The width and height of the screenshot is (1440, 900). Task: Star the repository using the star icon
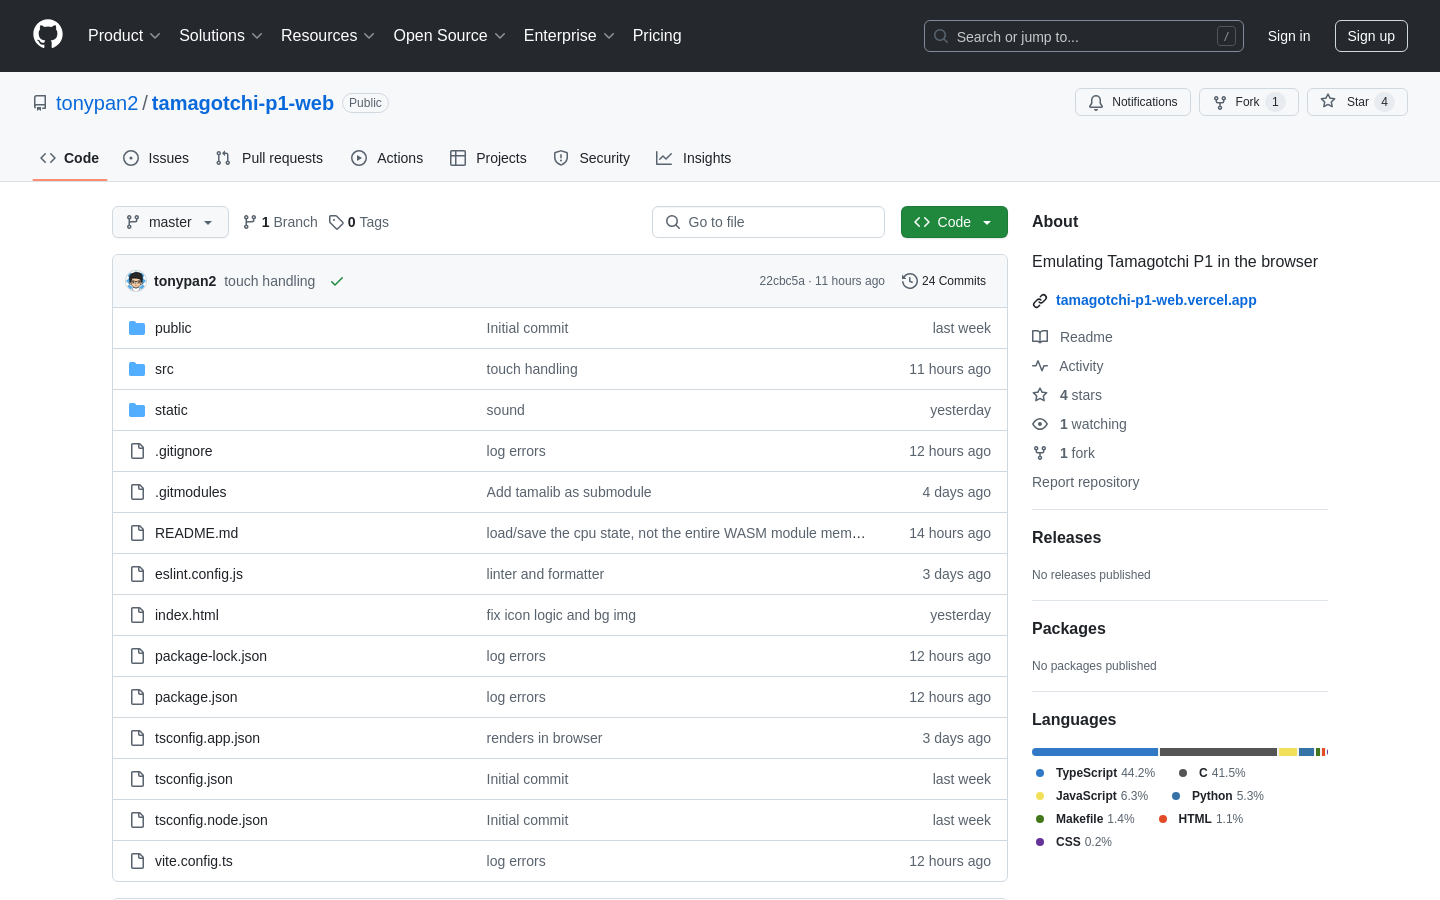pos(1328,101)
